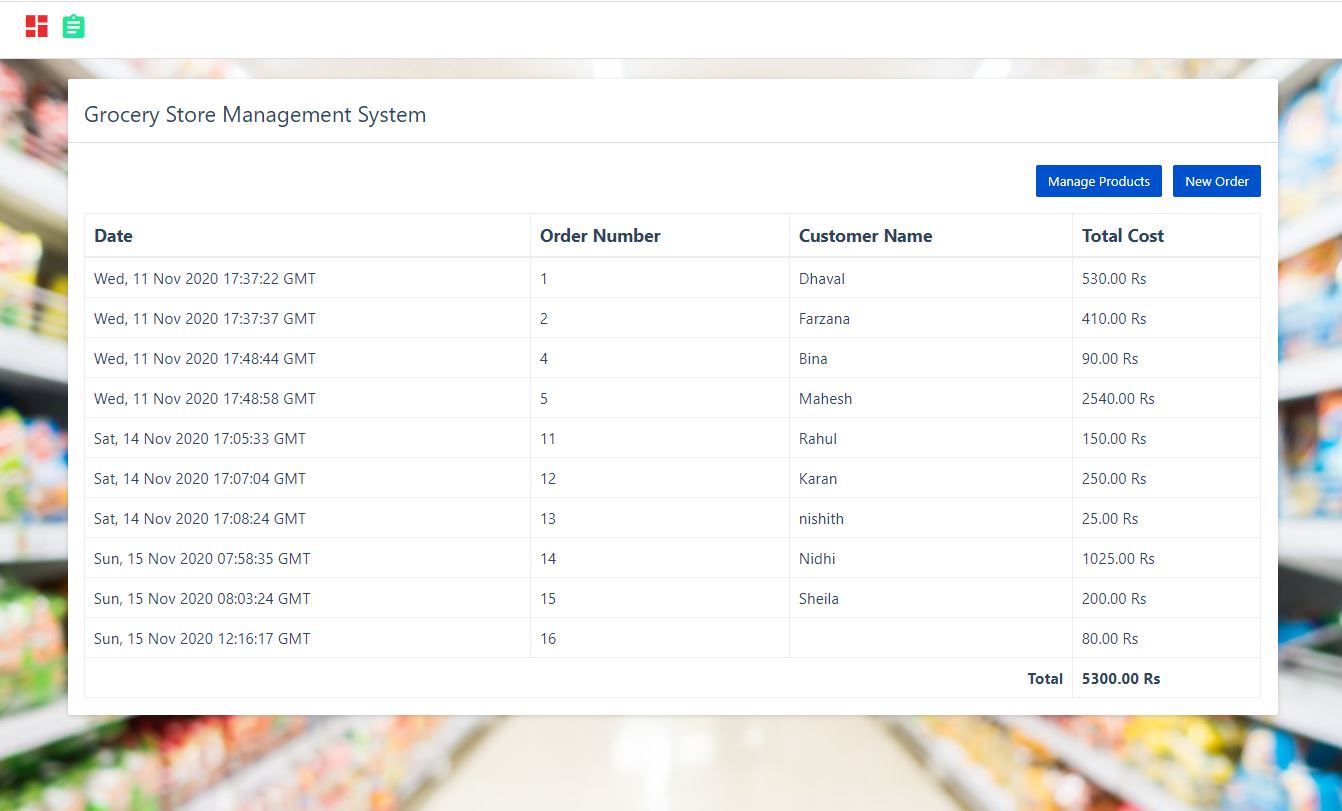The image size is (1342, 811).
Task: Click customer name Nidhi
Action: coord(817,559)
